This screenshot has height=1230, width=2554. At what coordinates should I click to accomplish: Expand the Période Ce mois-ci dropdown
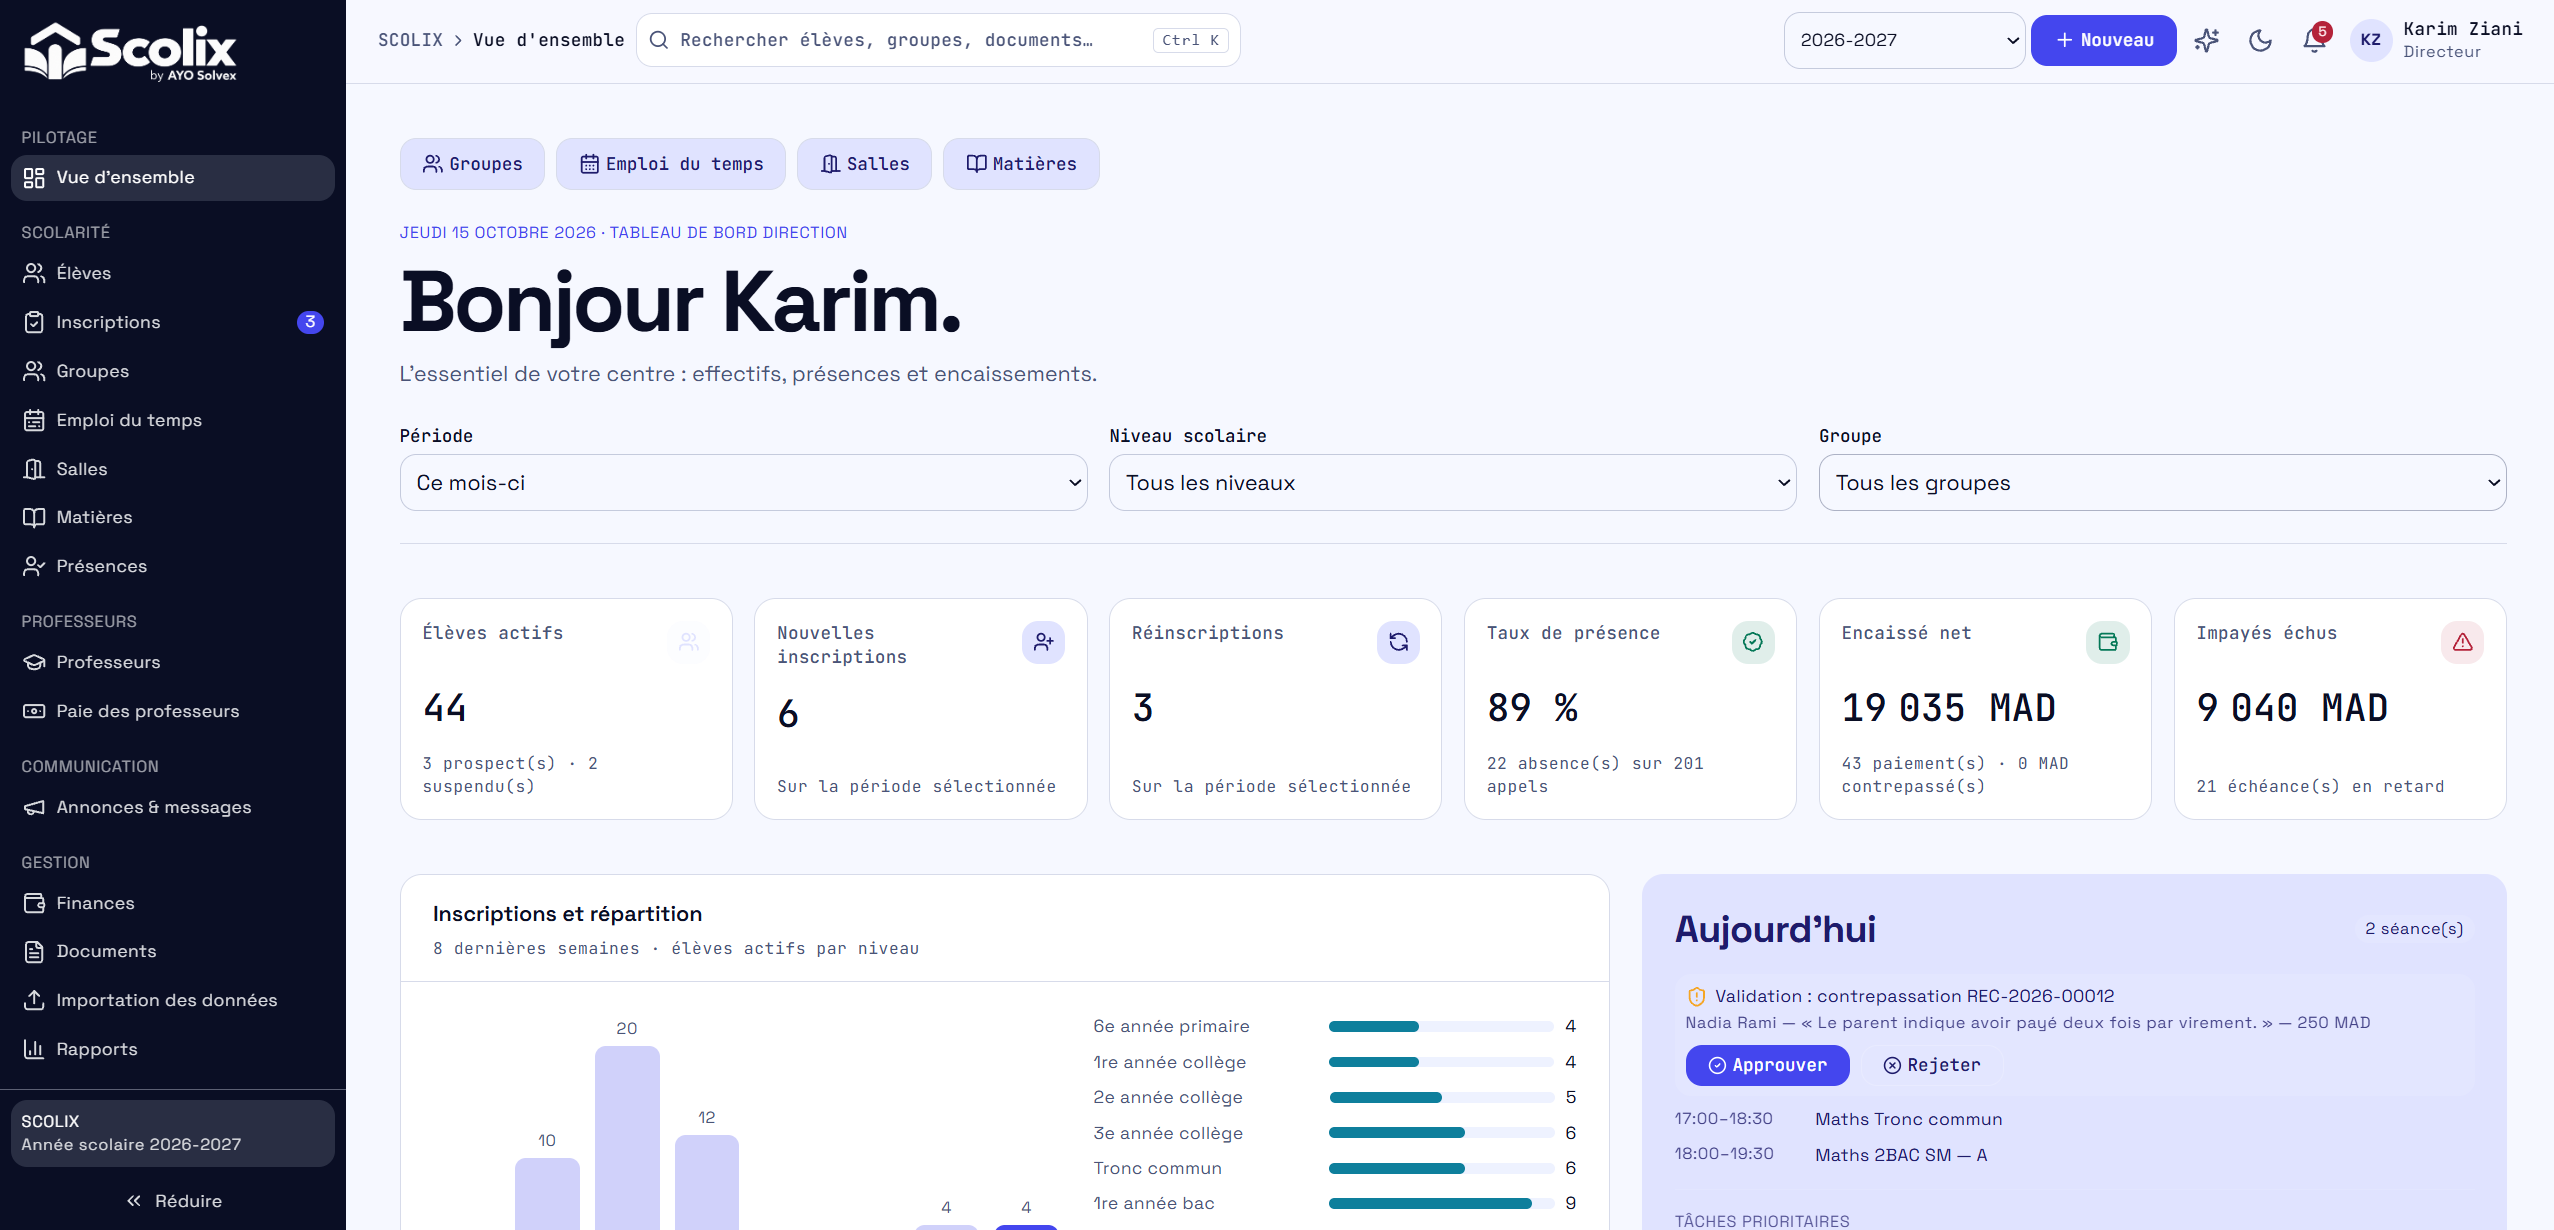[x=743, y=483]
